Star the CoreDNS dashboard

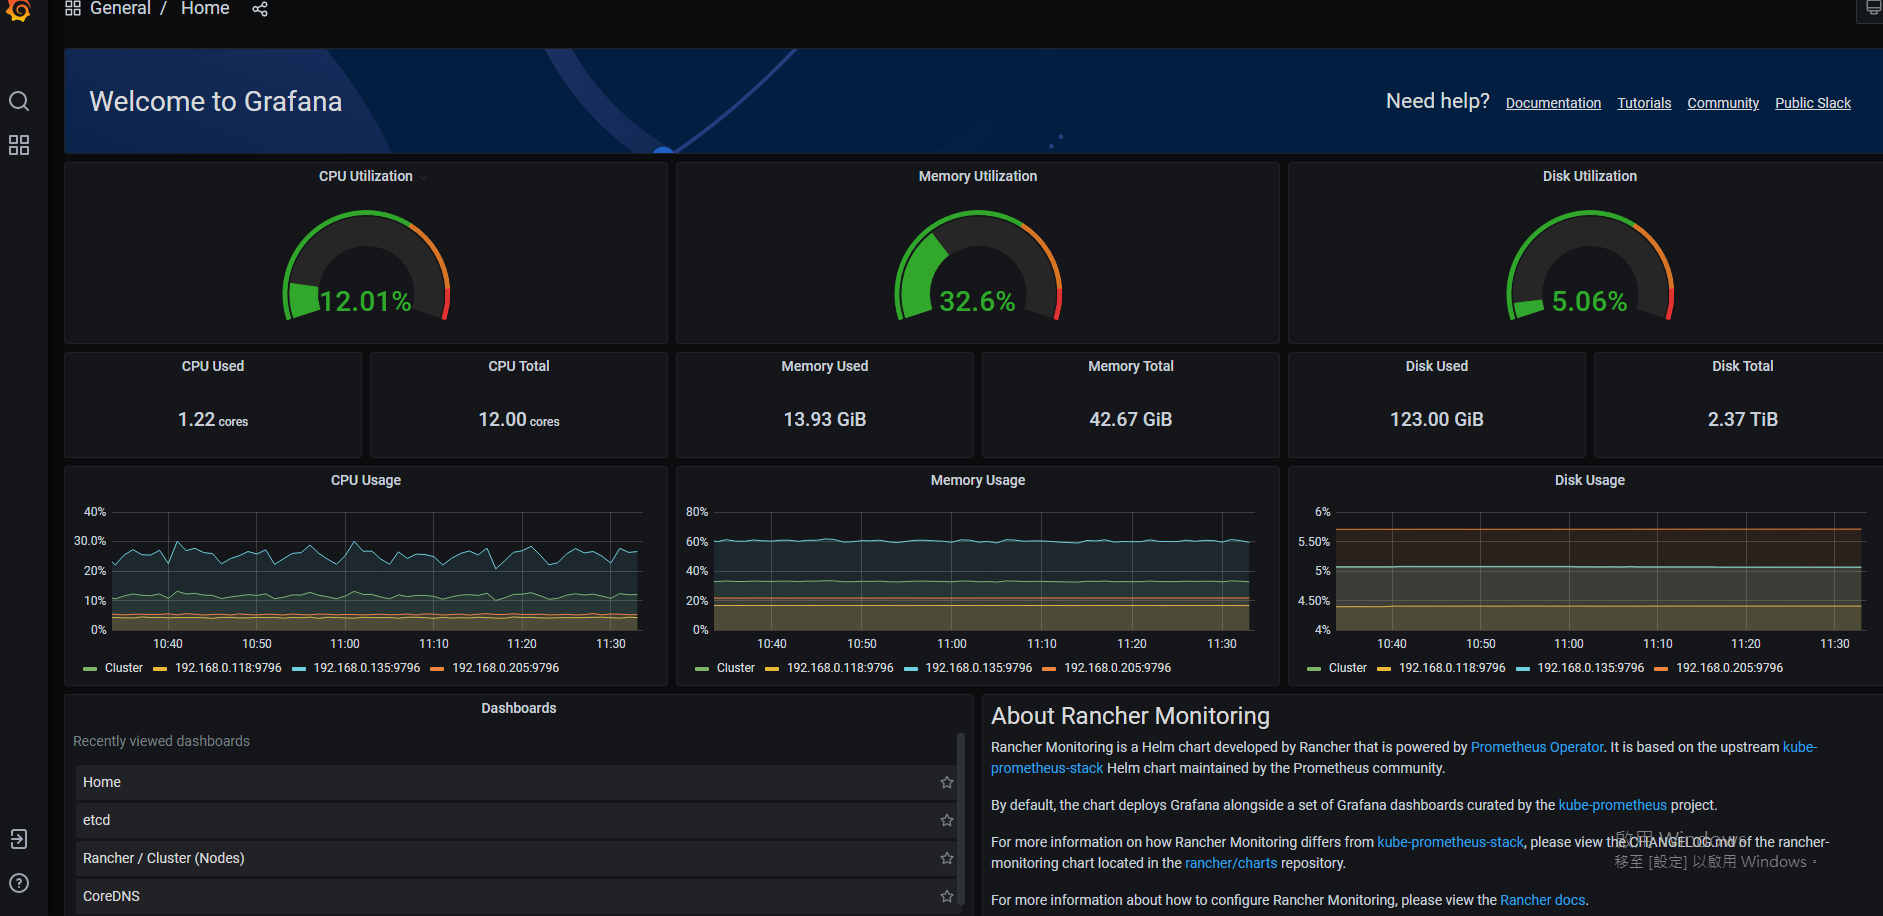947,896
